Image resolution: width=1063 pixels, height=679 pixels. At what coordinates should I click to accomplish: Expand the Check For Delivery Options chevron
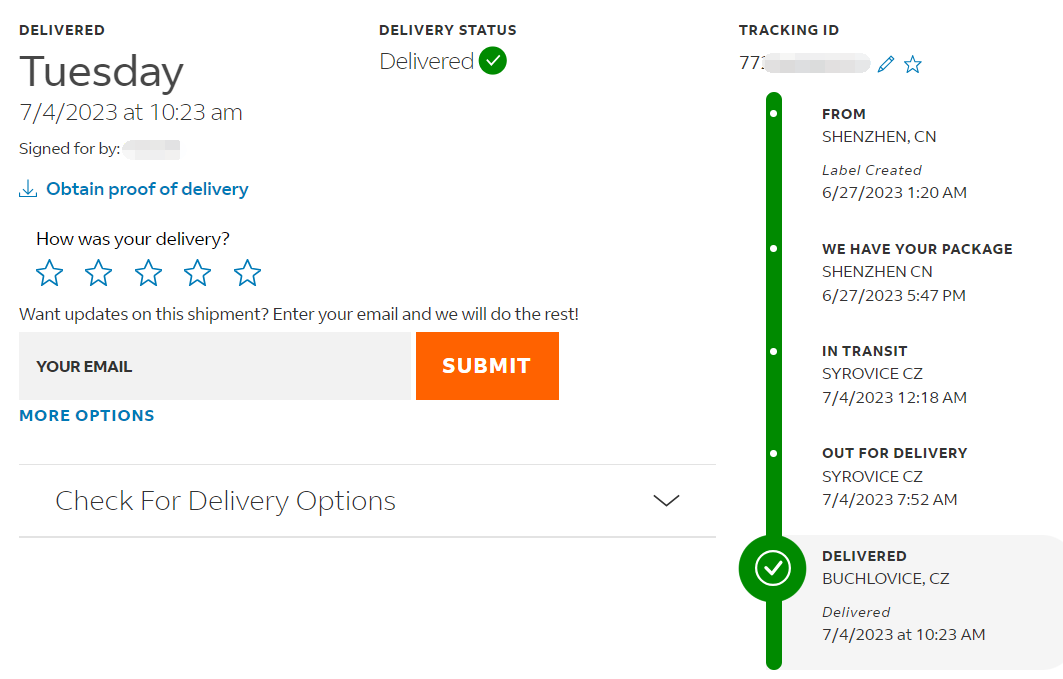(x=666, y=501)
